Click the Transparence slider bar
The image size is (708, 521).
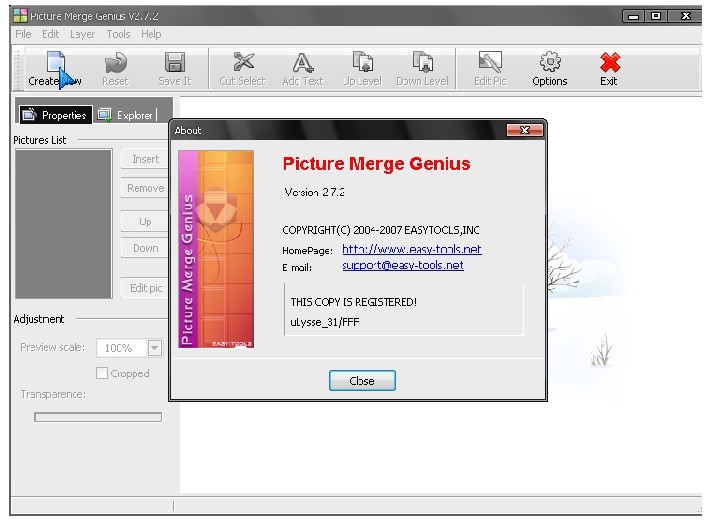98,417
